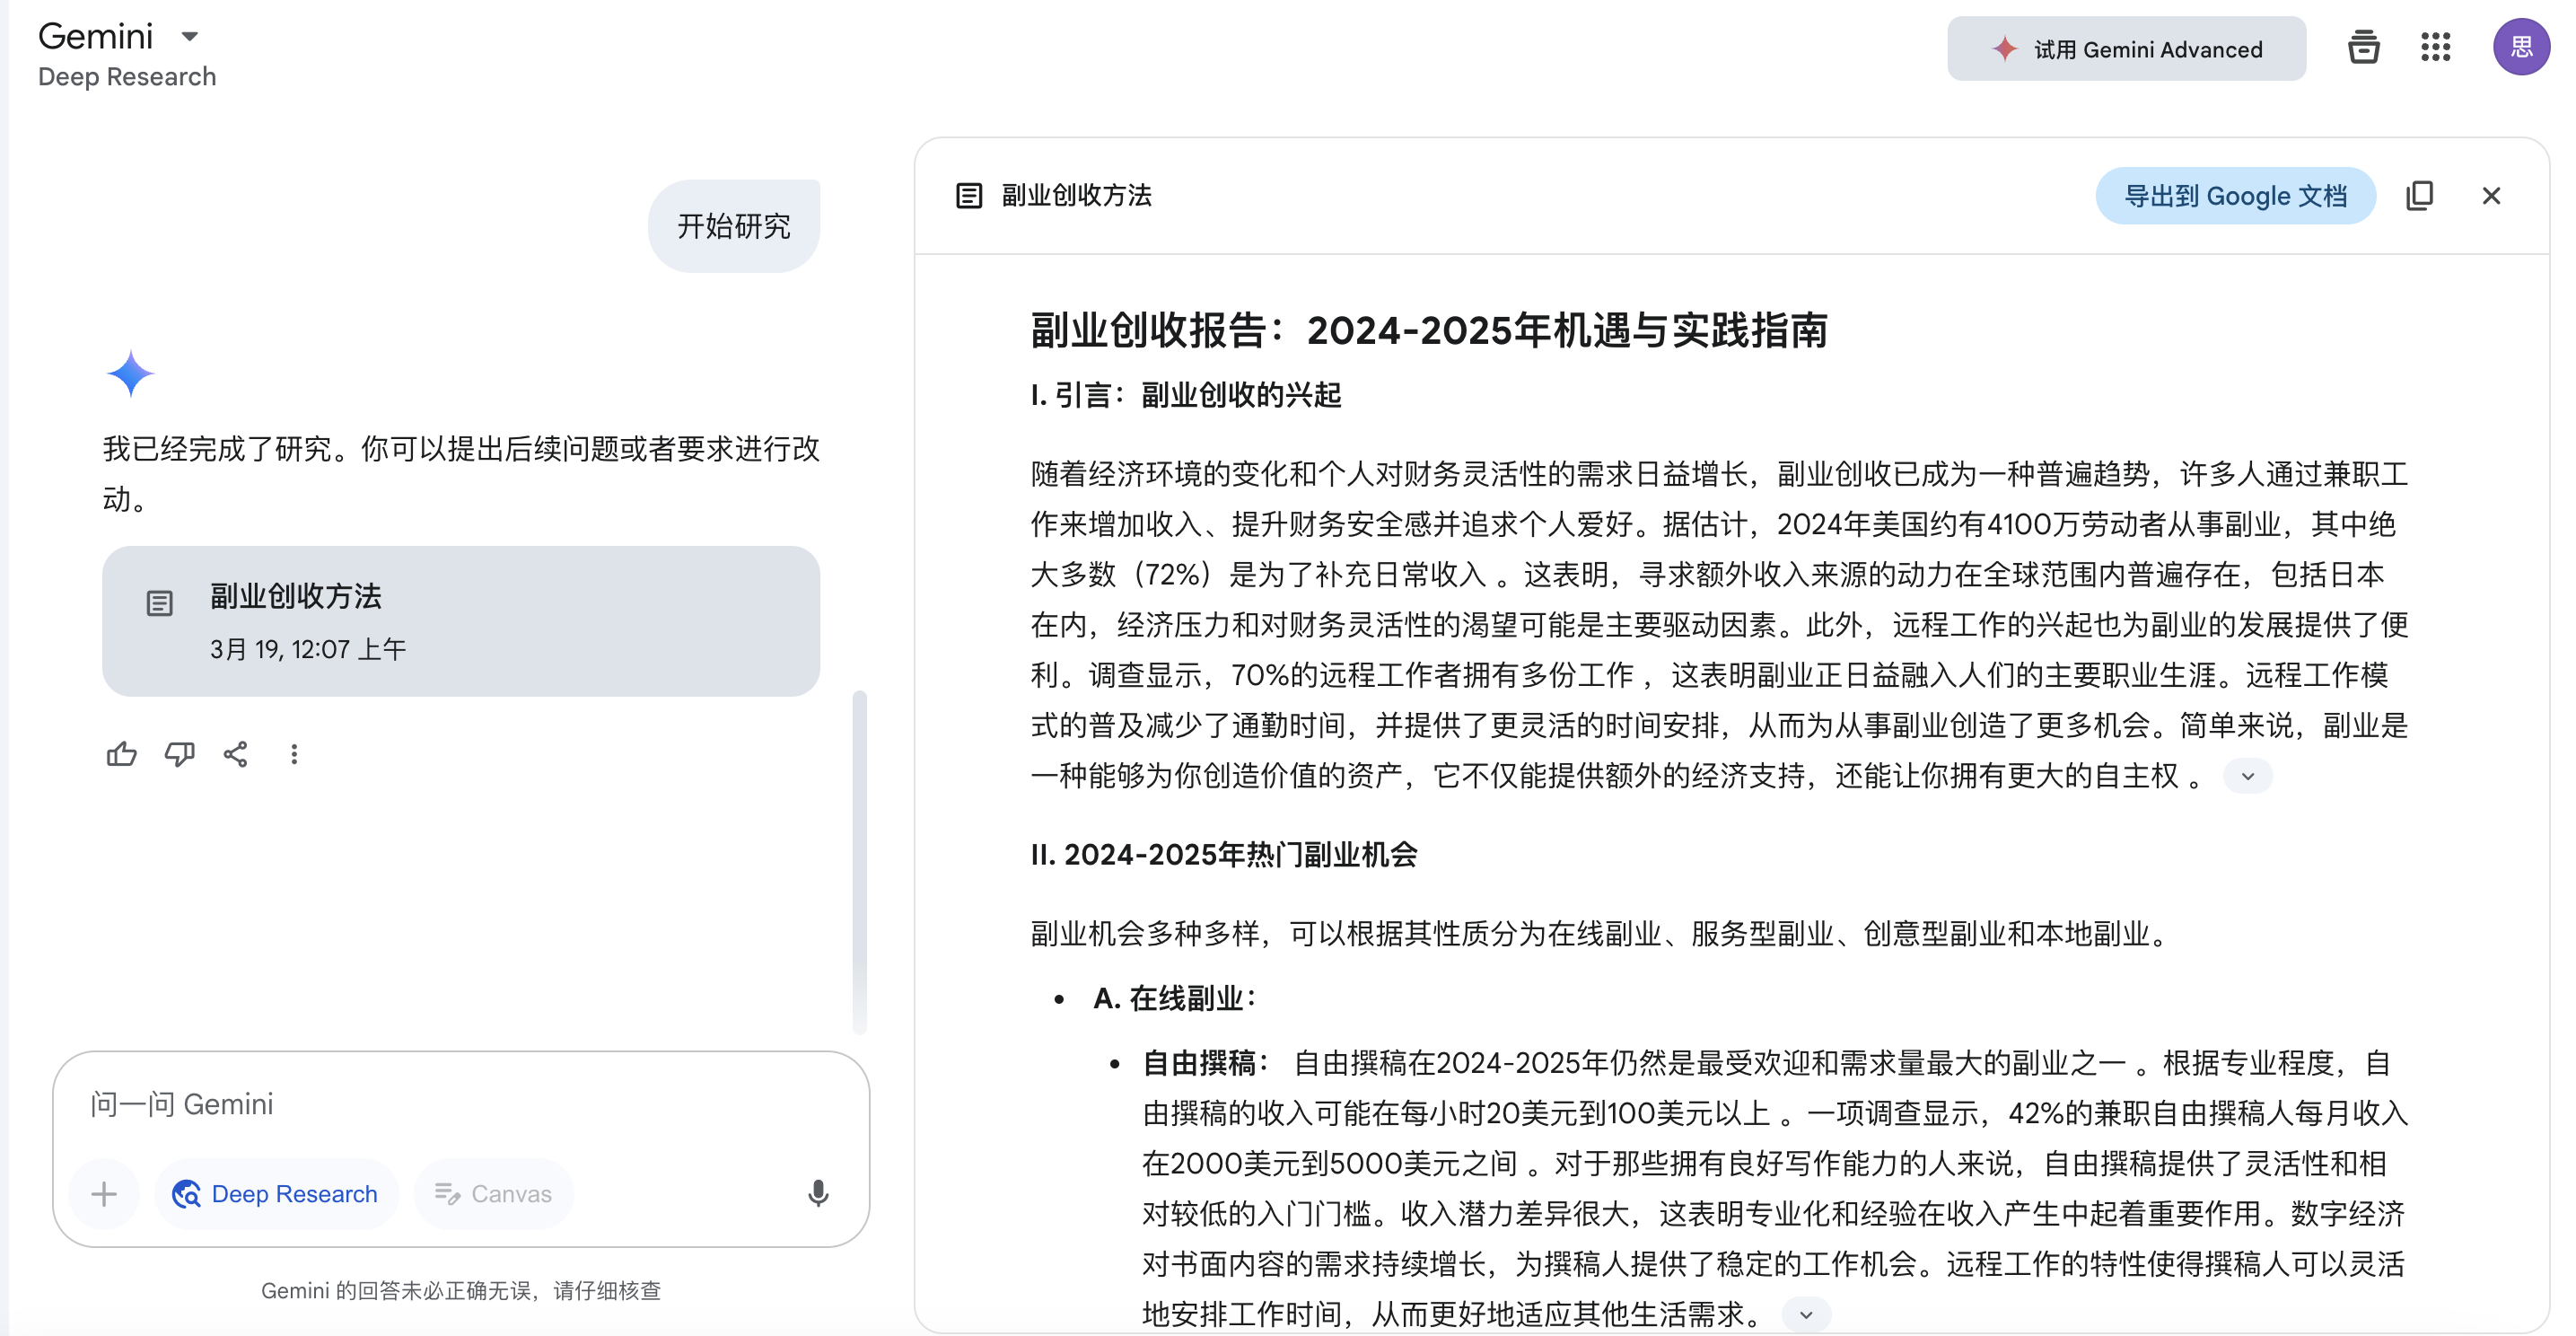Click the thumbs down feedback icon
This screenshot has height=1336, width=2576.
coord(179,754)
